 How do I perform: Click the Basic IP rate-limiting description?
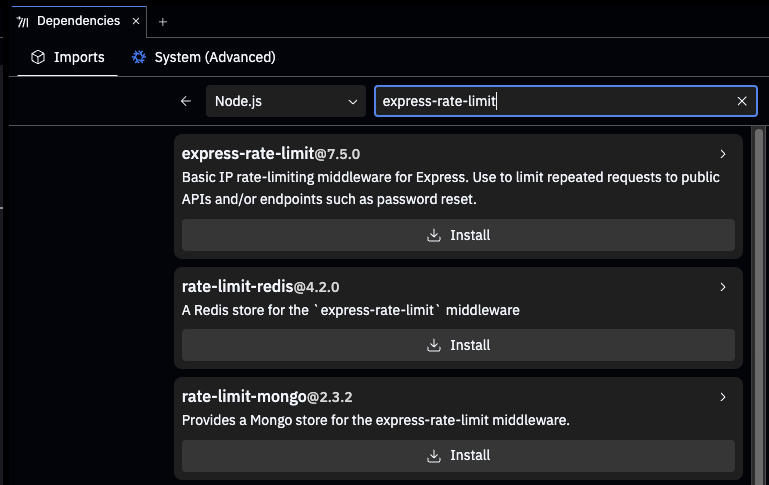[x=451, y=188]
